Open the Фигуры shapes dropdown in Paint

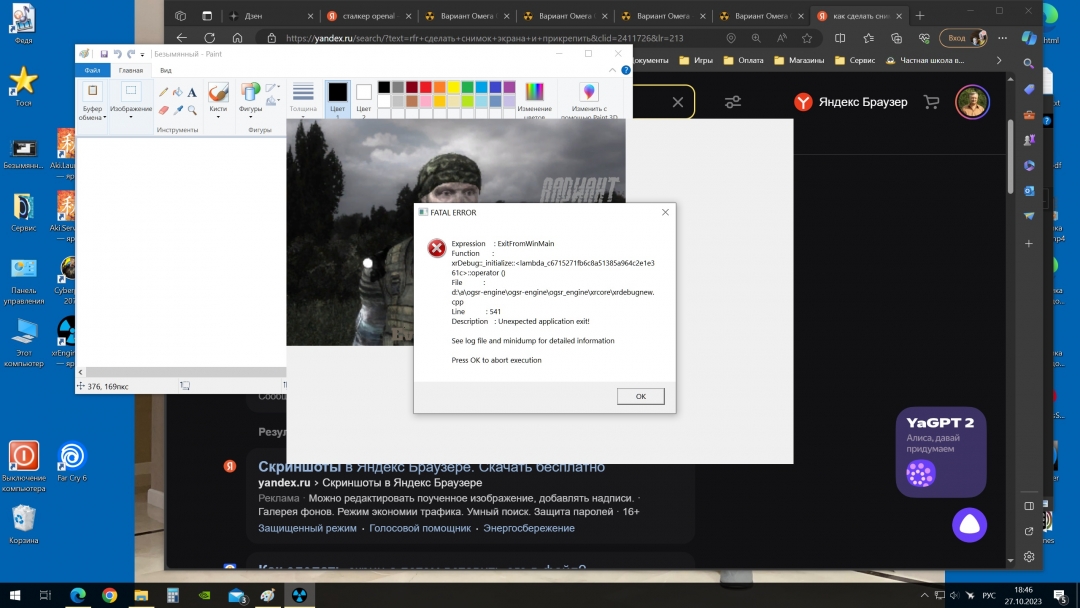pyautogui.click(x=250, y=101)
